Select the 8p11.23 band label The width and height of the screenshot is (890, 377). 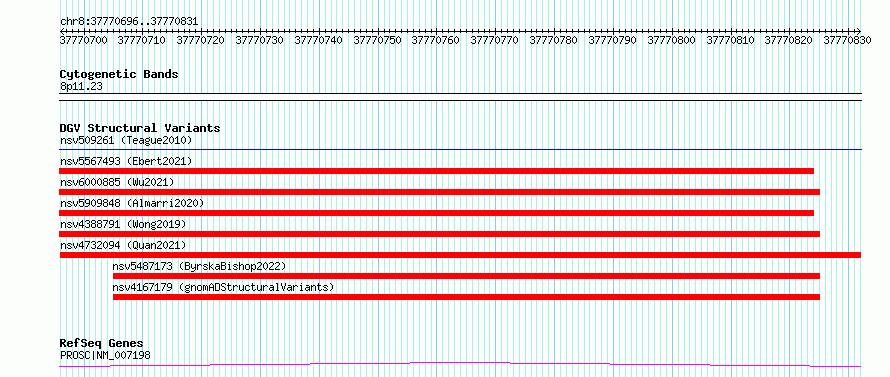[81, 86]
